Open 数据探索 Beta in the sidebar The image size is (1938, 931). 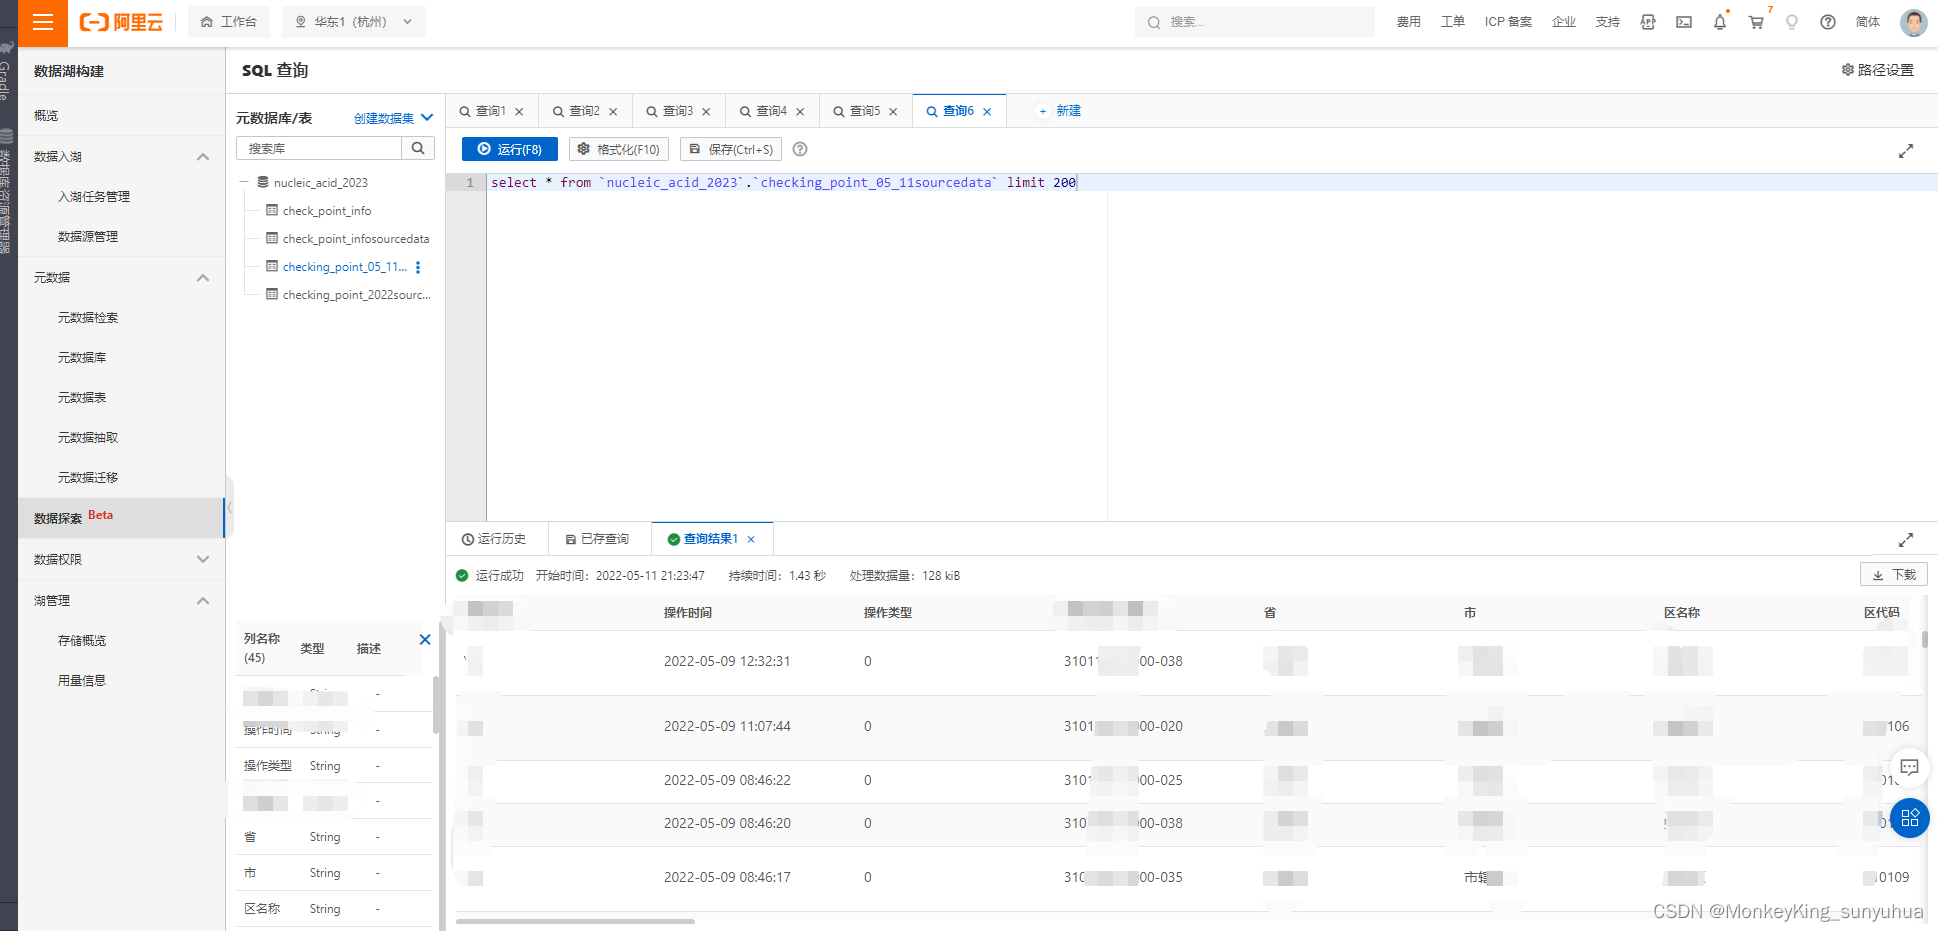121,518
